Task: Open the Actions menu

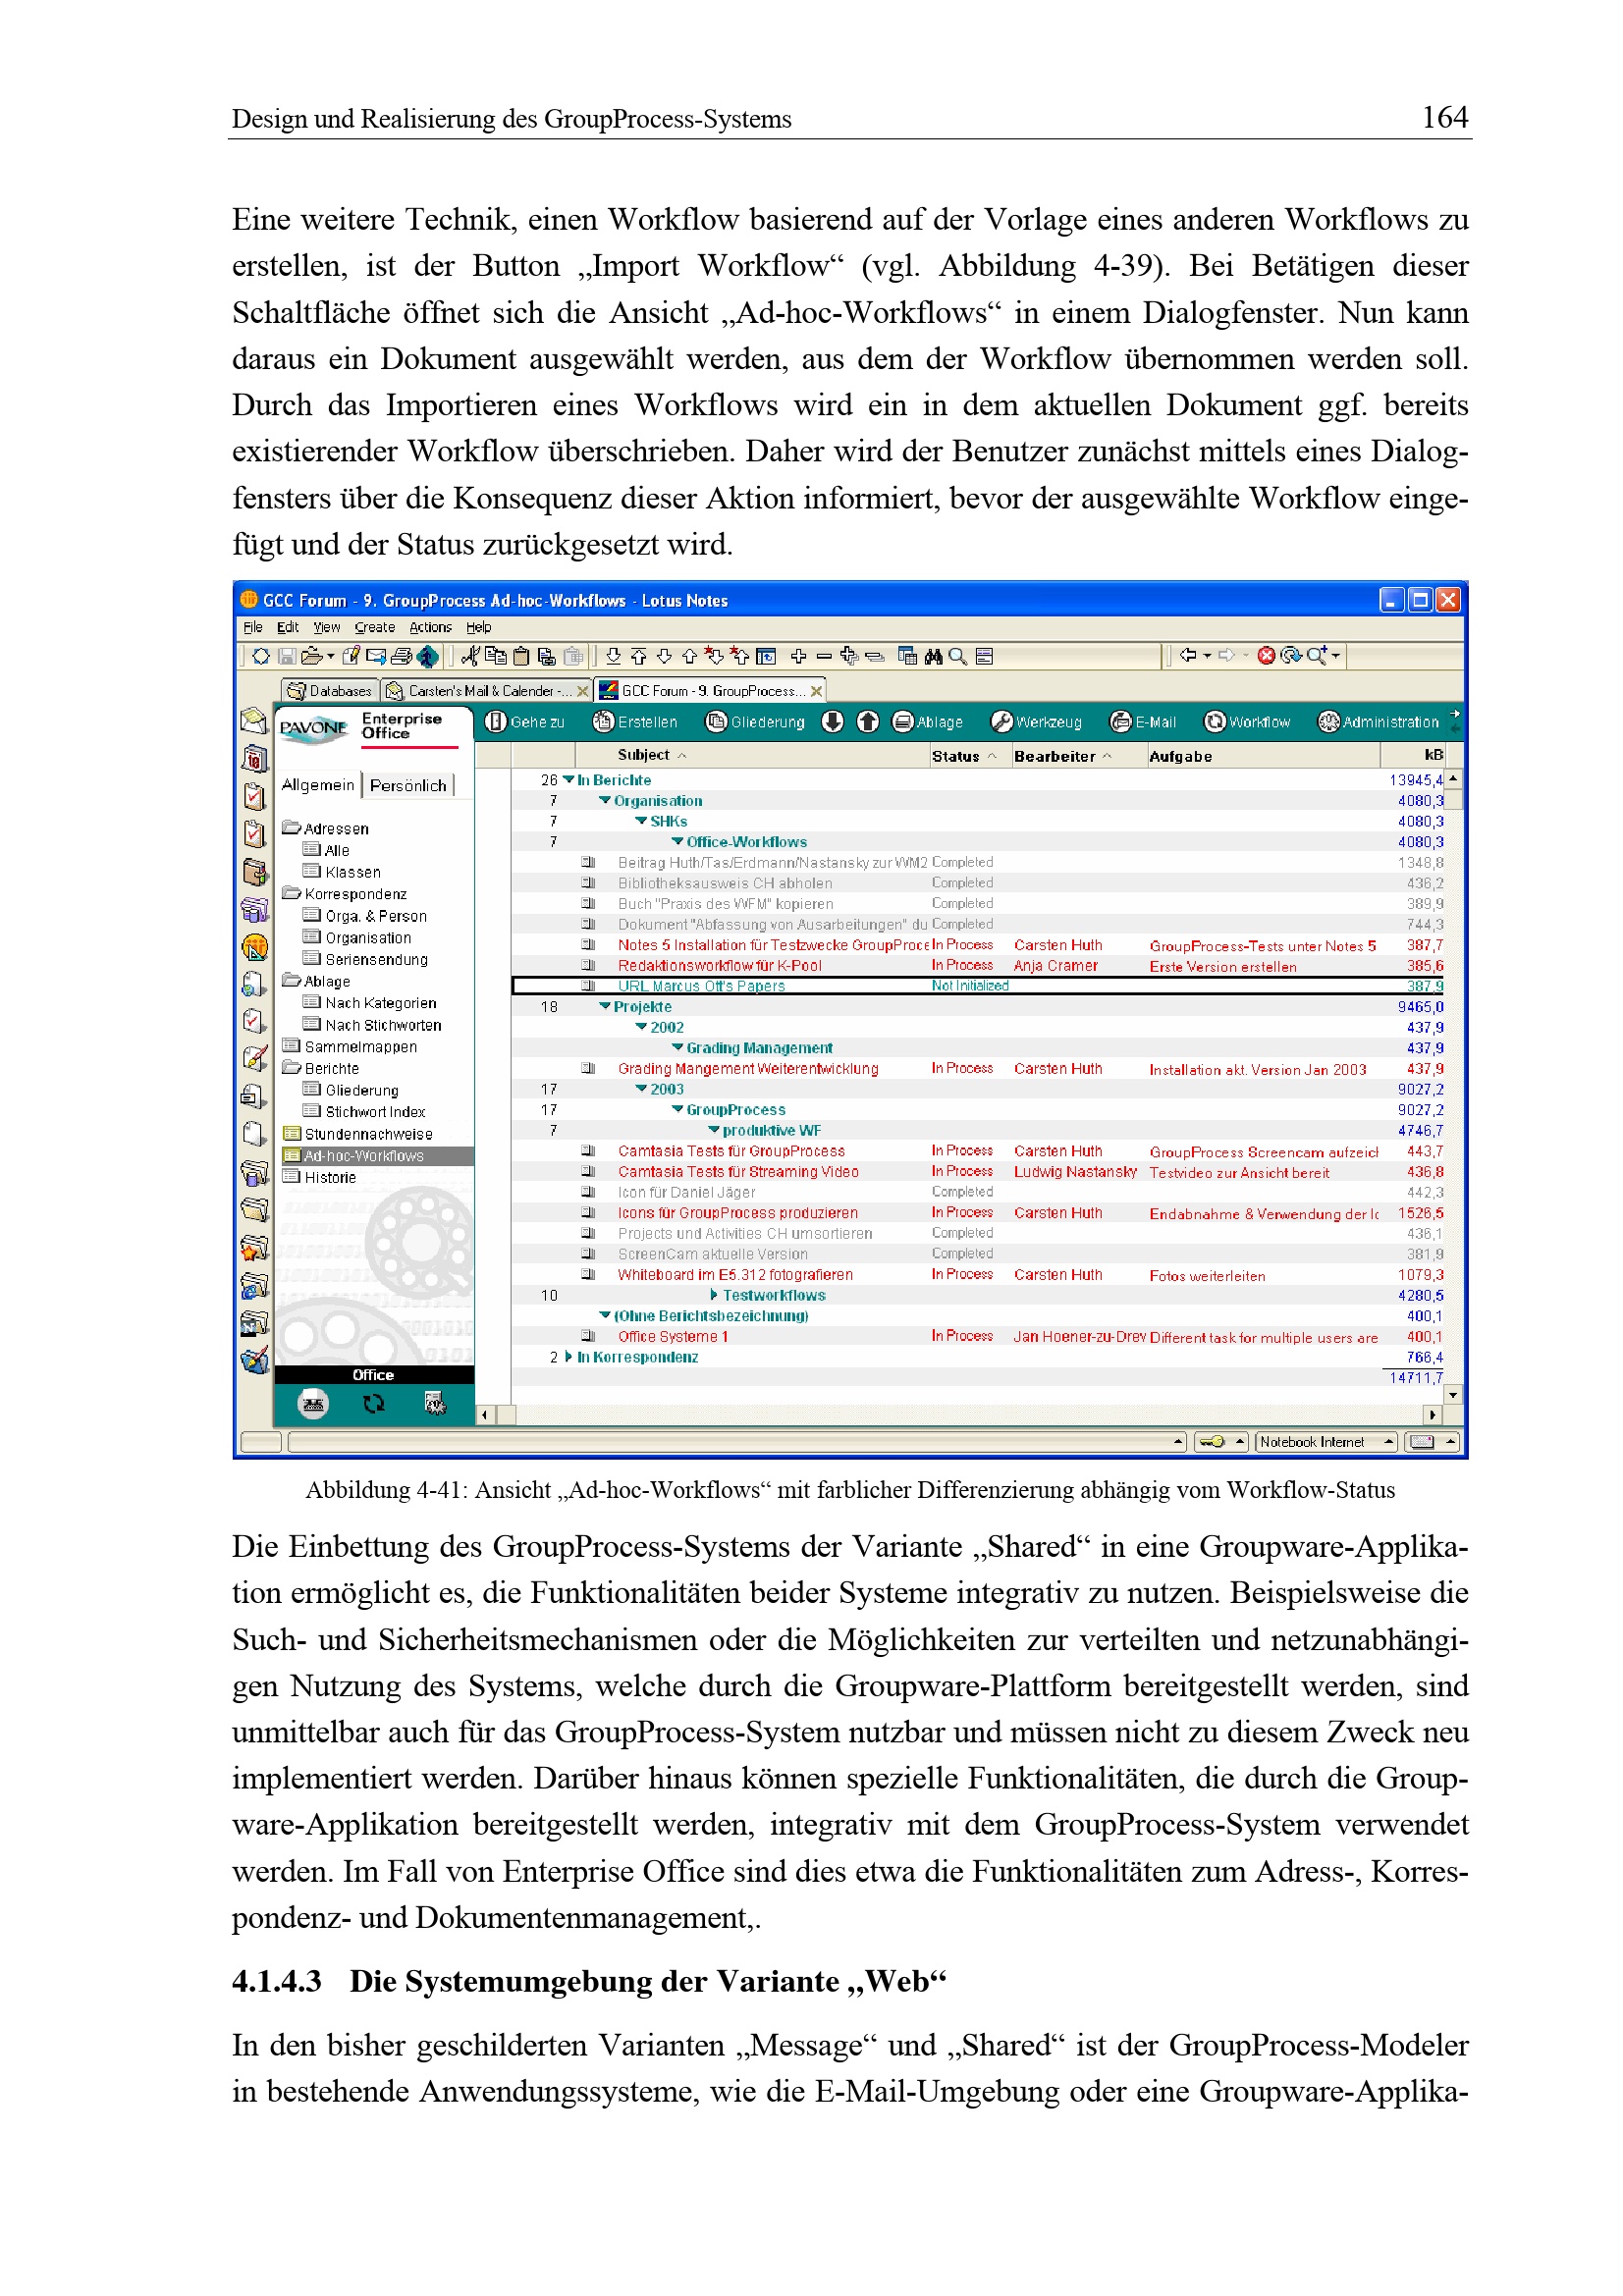Action: point(430,627)
